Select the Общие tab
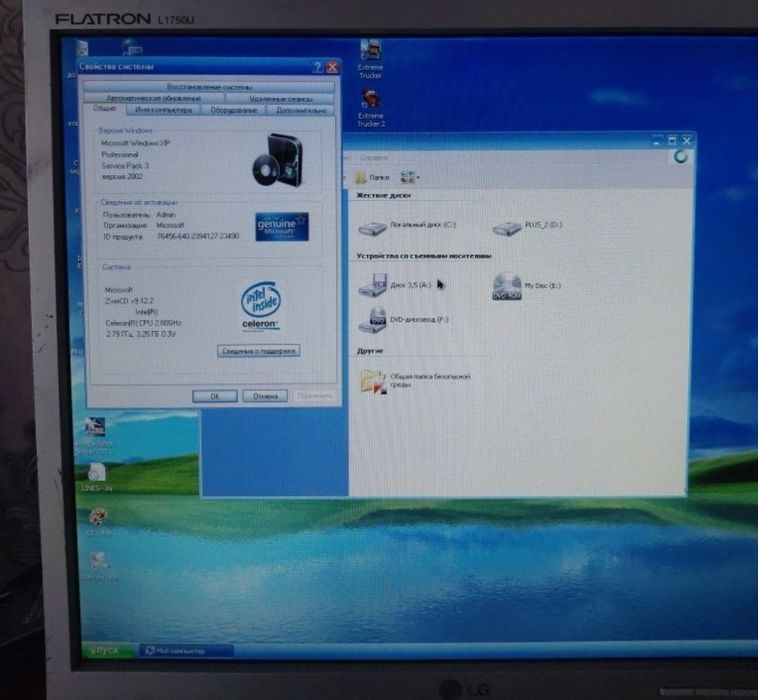758x700 pixels. tap(104, 108)
